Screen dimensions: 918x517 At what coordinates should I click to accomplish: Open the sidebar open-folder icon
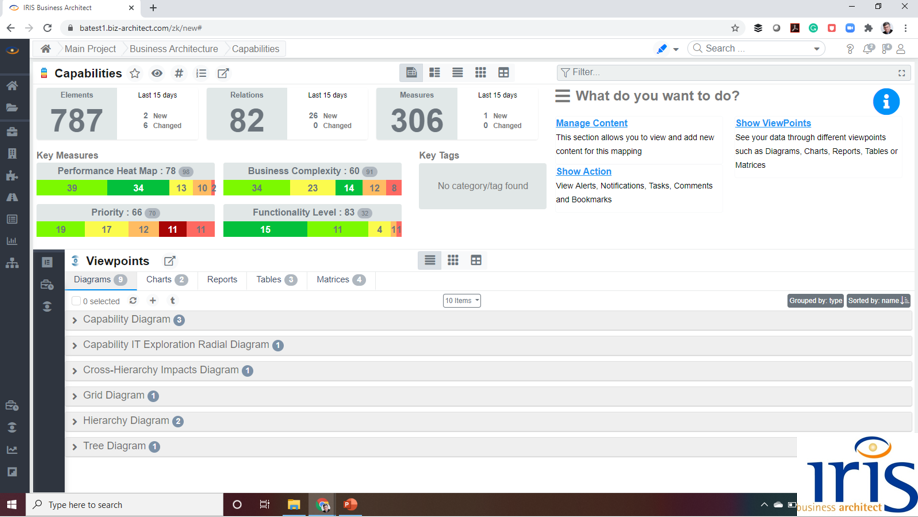[x=12, y=108]
